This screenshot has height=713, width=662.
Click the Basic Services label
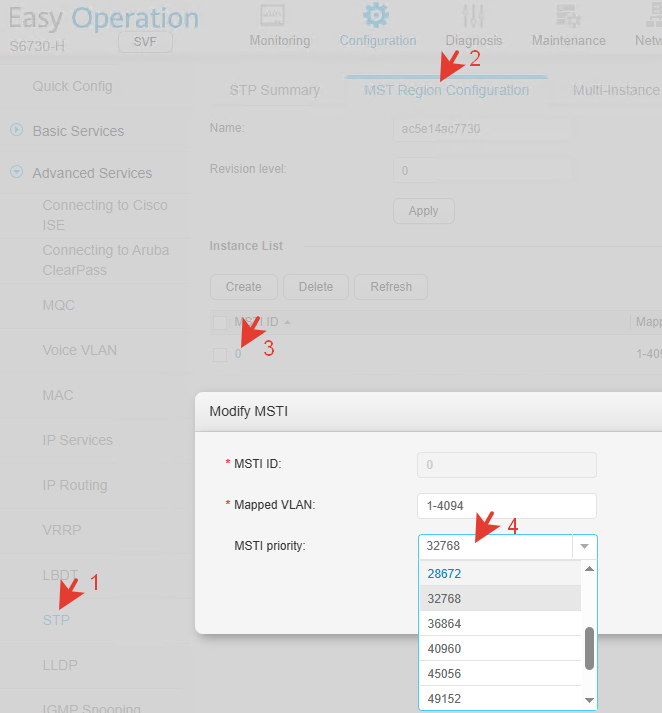pyautogui.click(x=78, y=131)
